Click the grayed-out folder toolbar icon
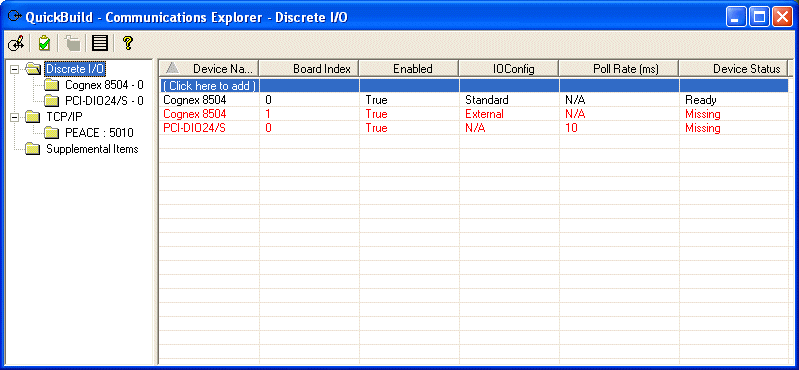Image resolution: width=799 pixels, height=370 pixels. tap(72, 43)
